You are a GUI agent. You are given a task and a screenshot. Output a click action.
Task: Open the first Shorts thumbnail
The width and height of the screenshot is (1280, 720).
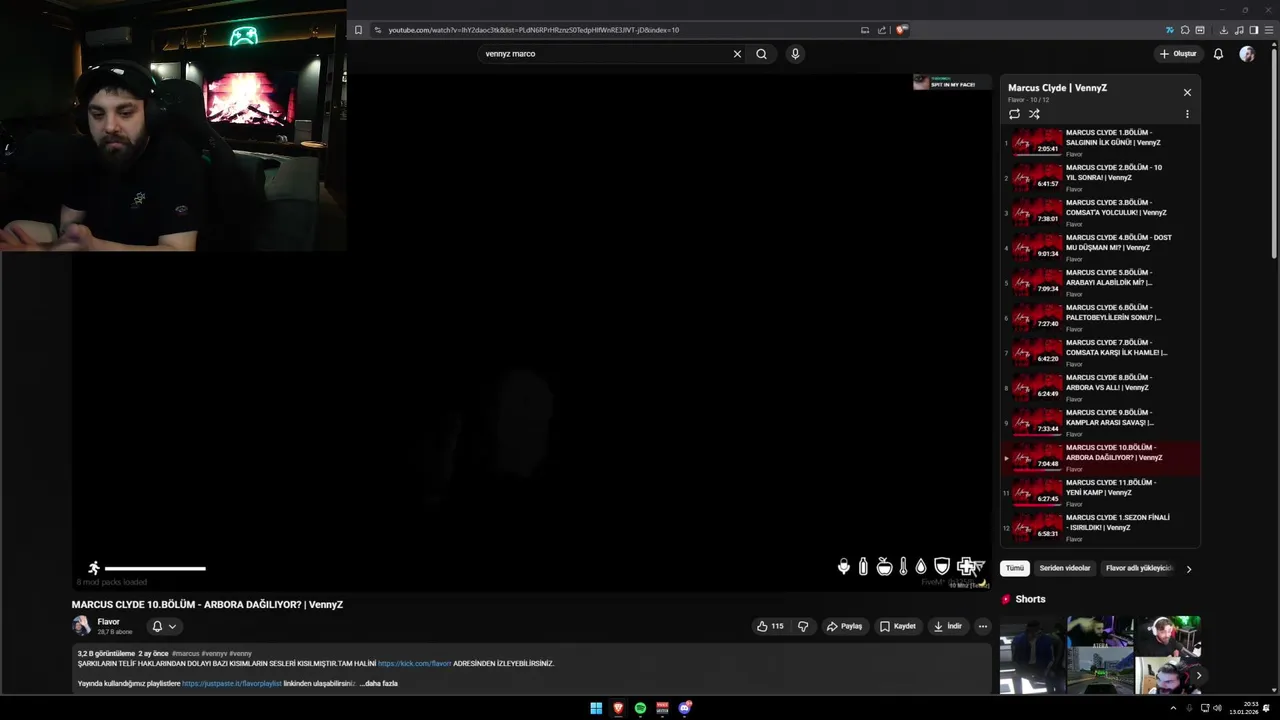coord(1033,655)
